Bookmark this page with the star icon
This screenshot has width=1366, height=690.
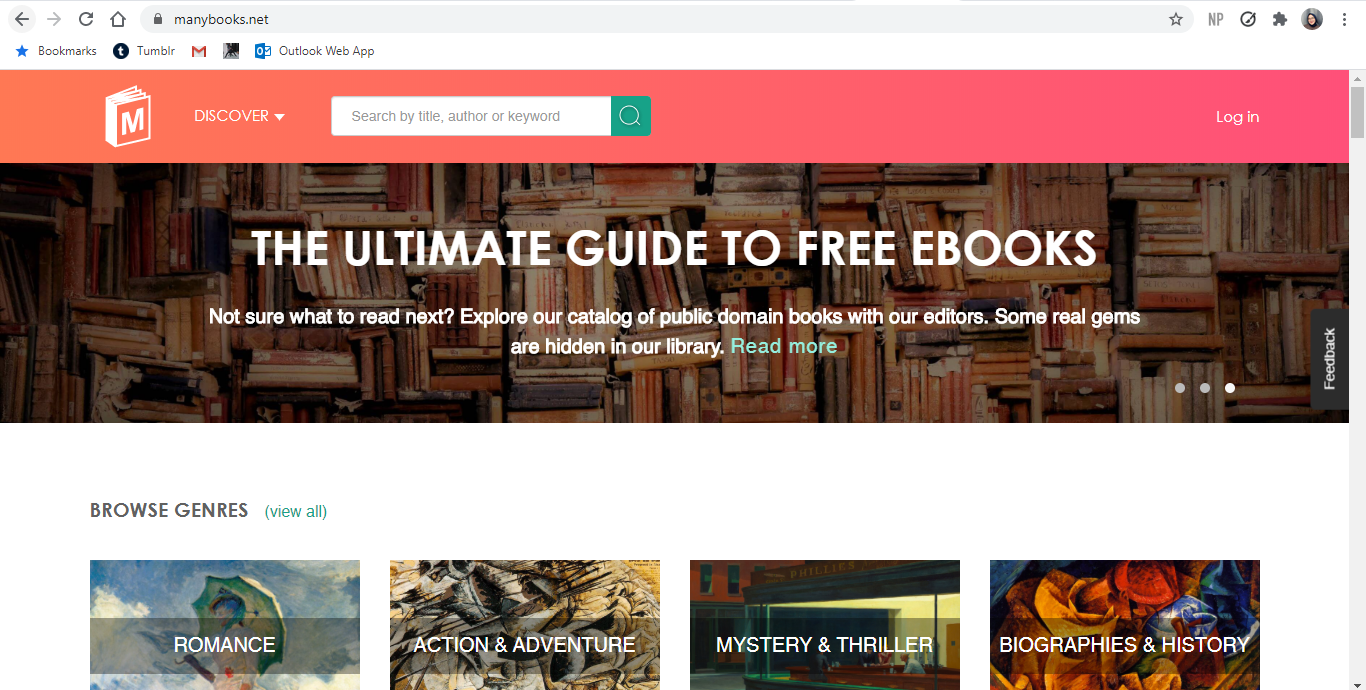coord(1176,19)
